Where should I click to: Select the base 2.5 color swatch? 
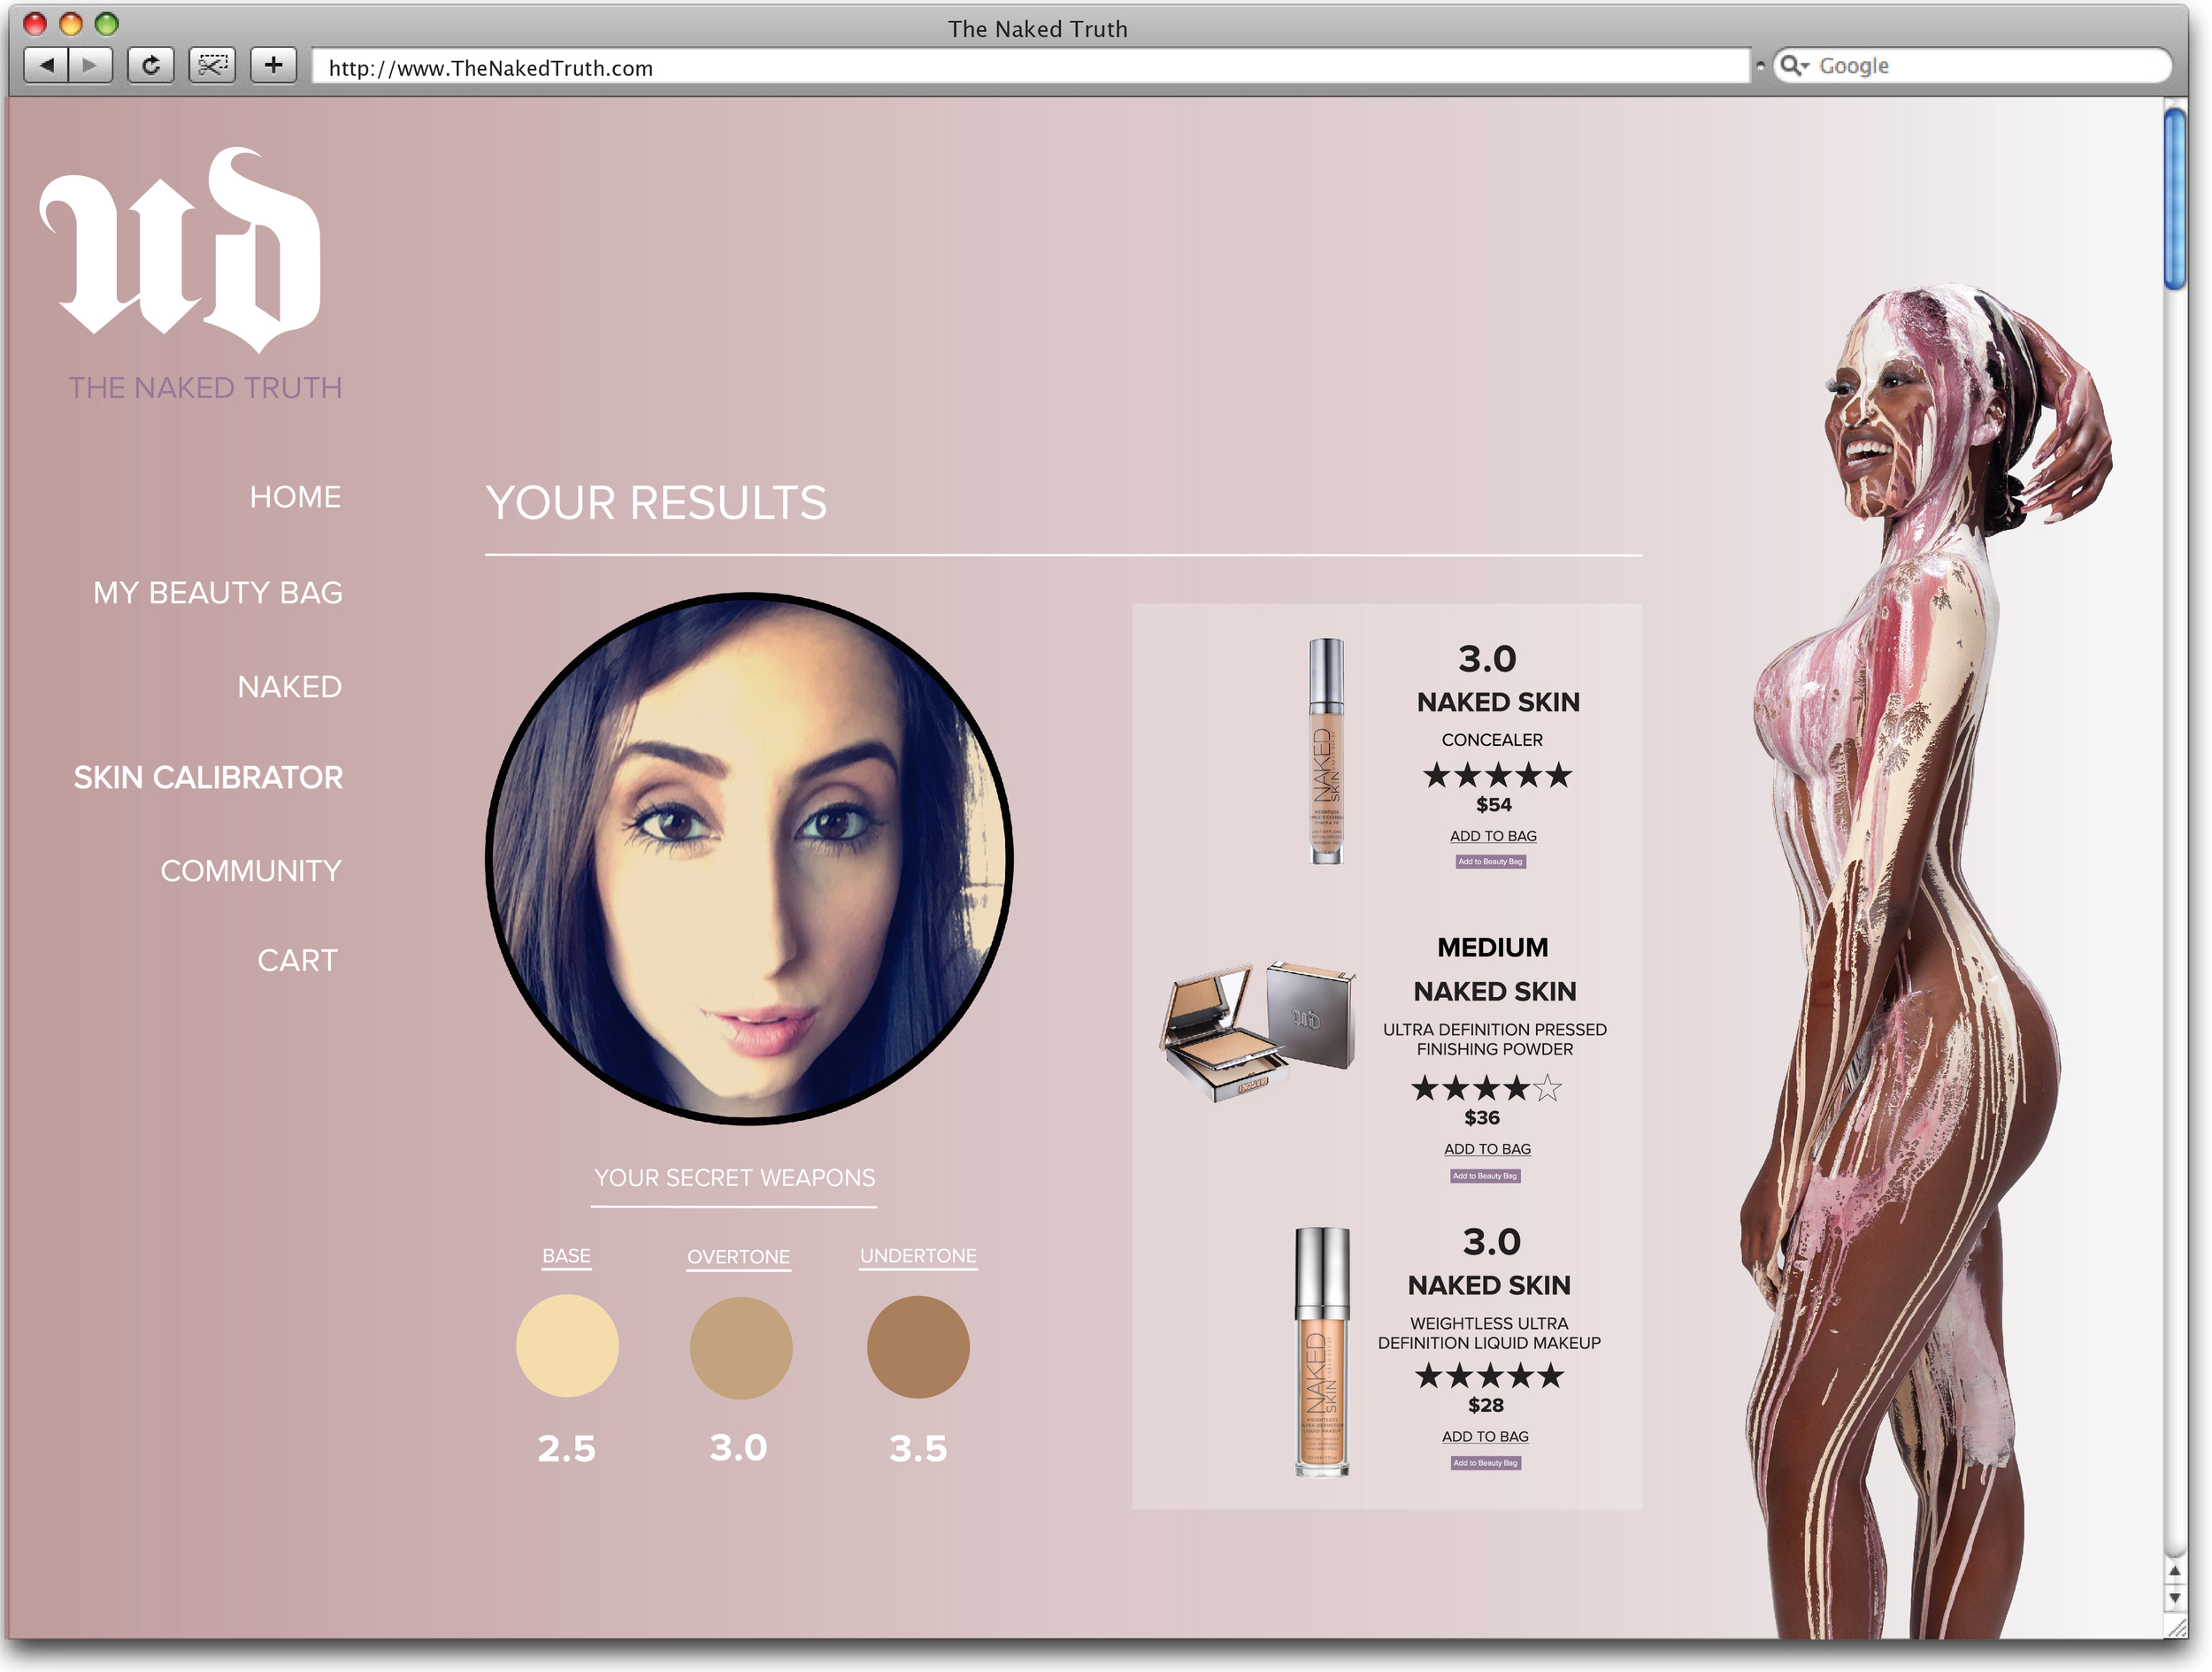567,1346
